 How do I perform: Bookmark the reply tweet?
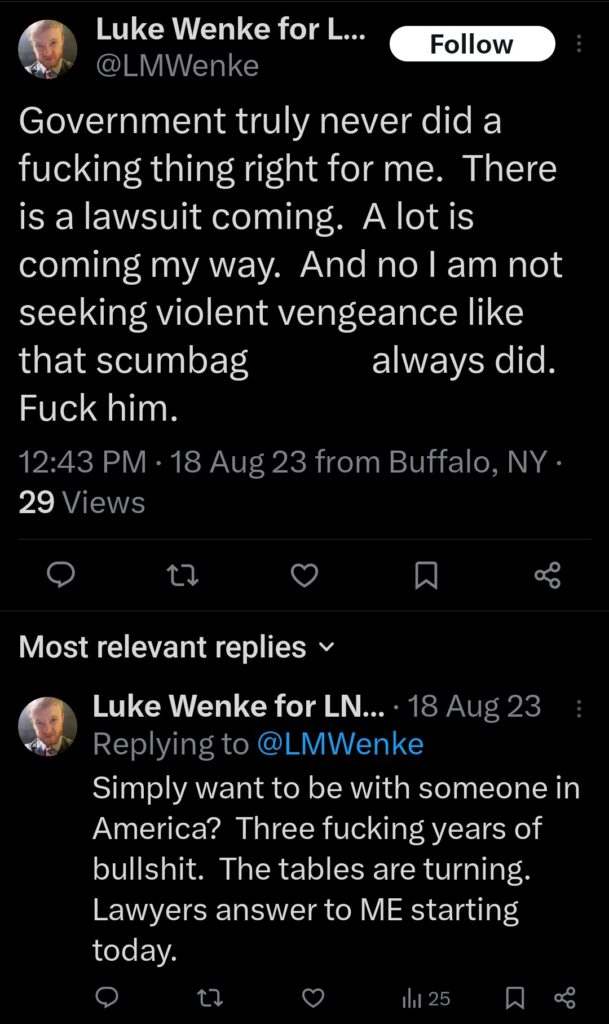pos(516,998)
